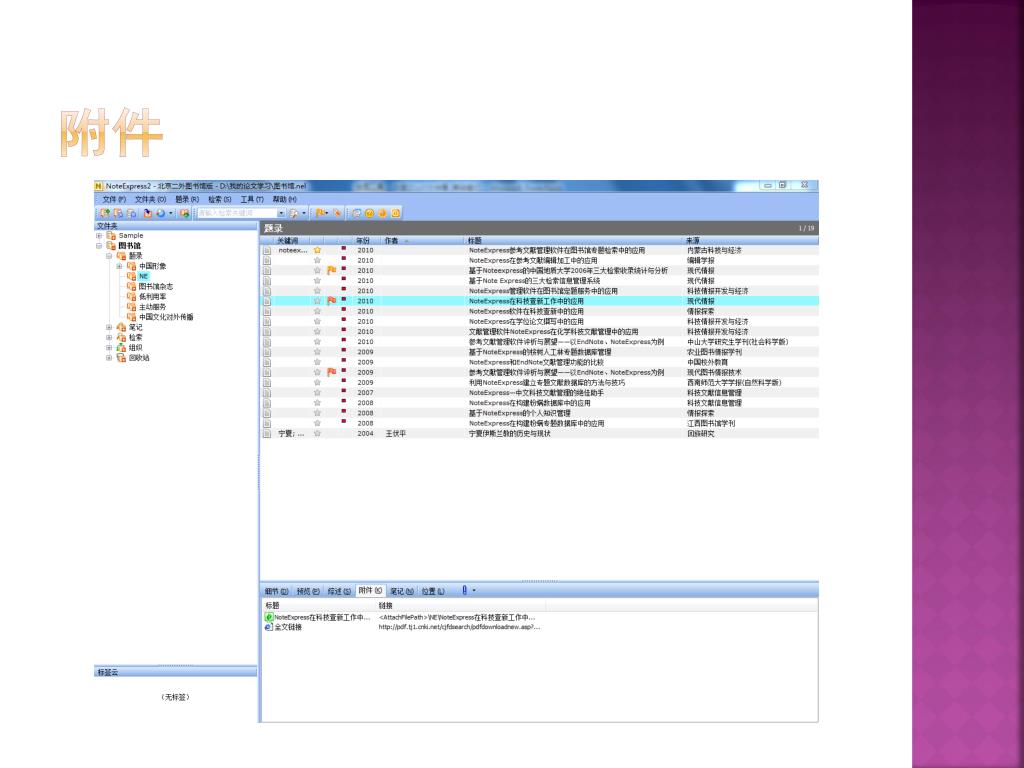Switch to the 综述 tab
This screenshot has height=768, width=1024.
[339, 591]
